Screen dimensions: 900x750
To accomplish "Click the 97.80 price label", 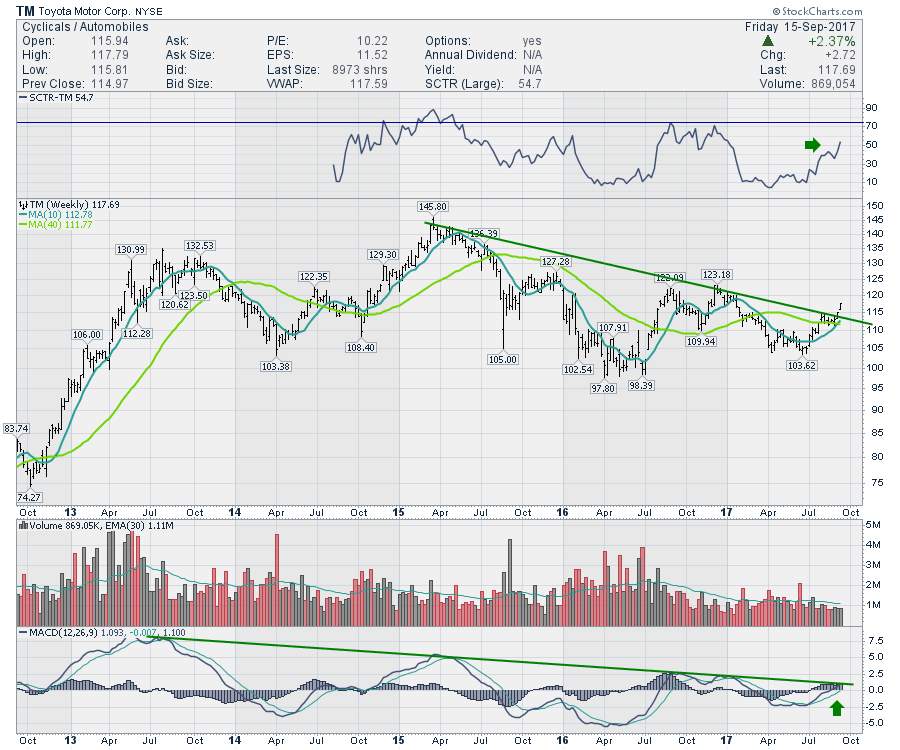I will pyautogui.click(x=603, y=388).
